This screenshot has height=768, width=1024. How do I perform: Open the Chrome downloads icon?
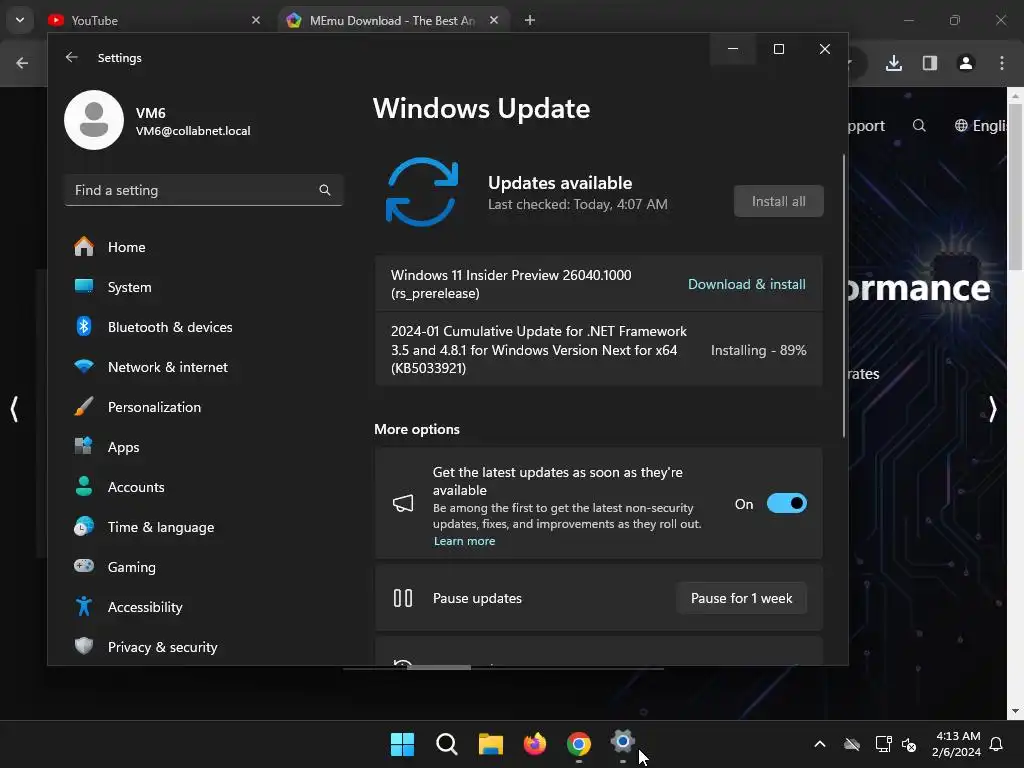pyautogui.click(x=894, y=63)
